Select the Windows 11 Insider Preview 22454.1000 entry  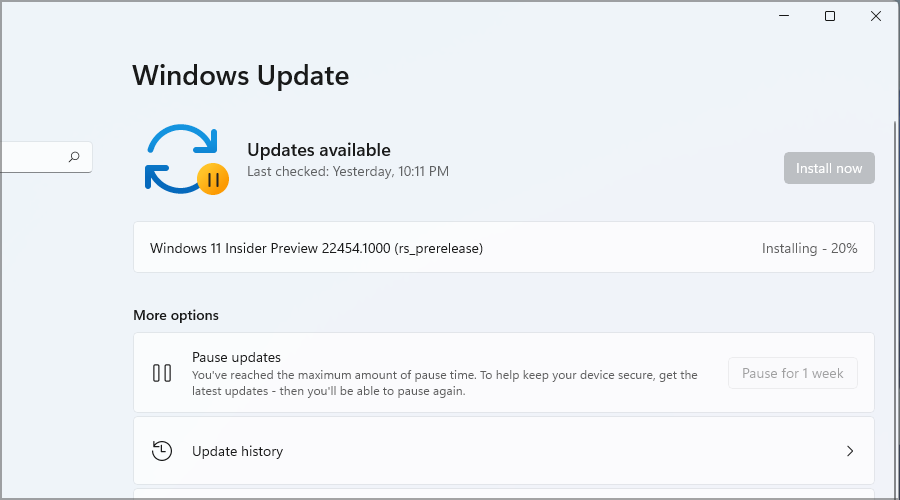(316, 248)
